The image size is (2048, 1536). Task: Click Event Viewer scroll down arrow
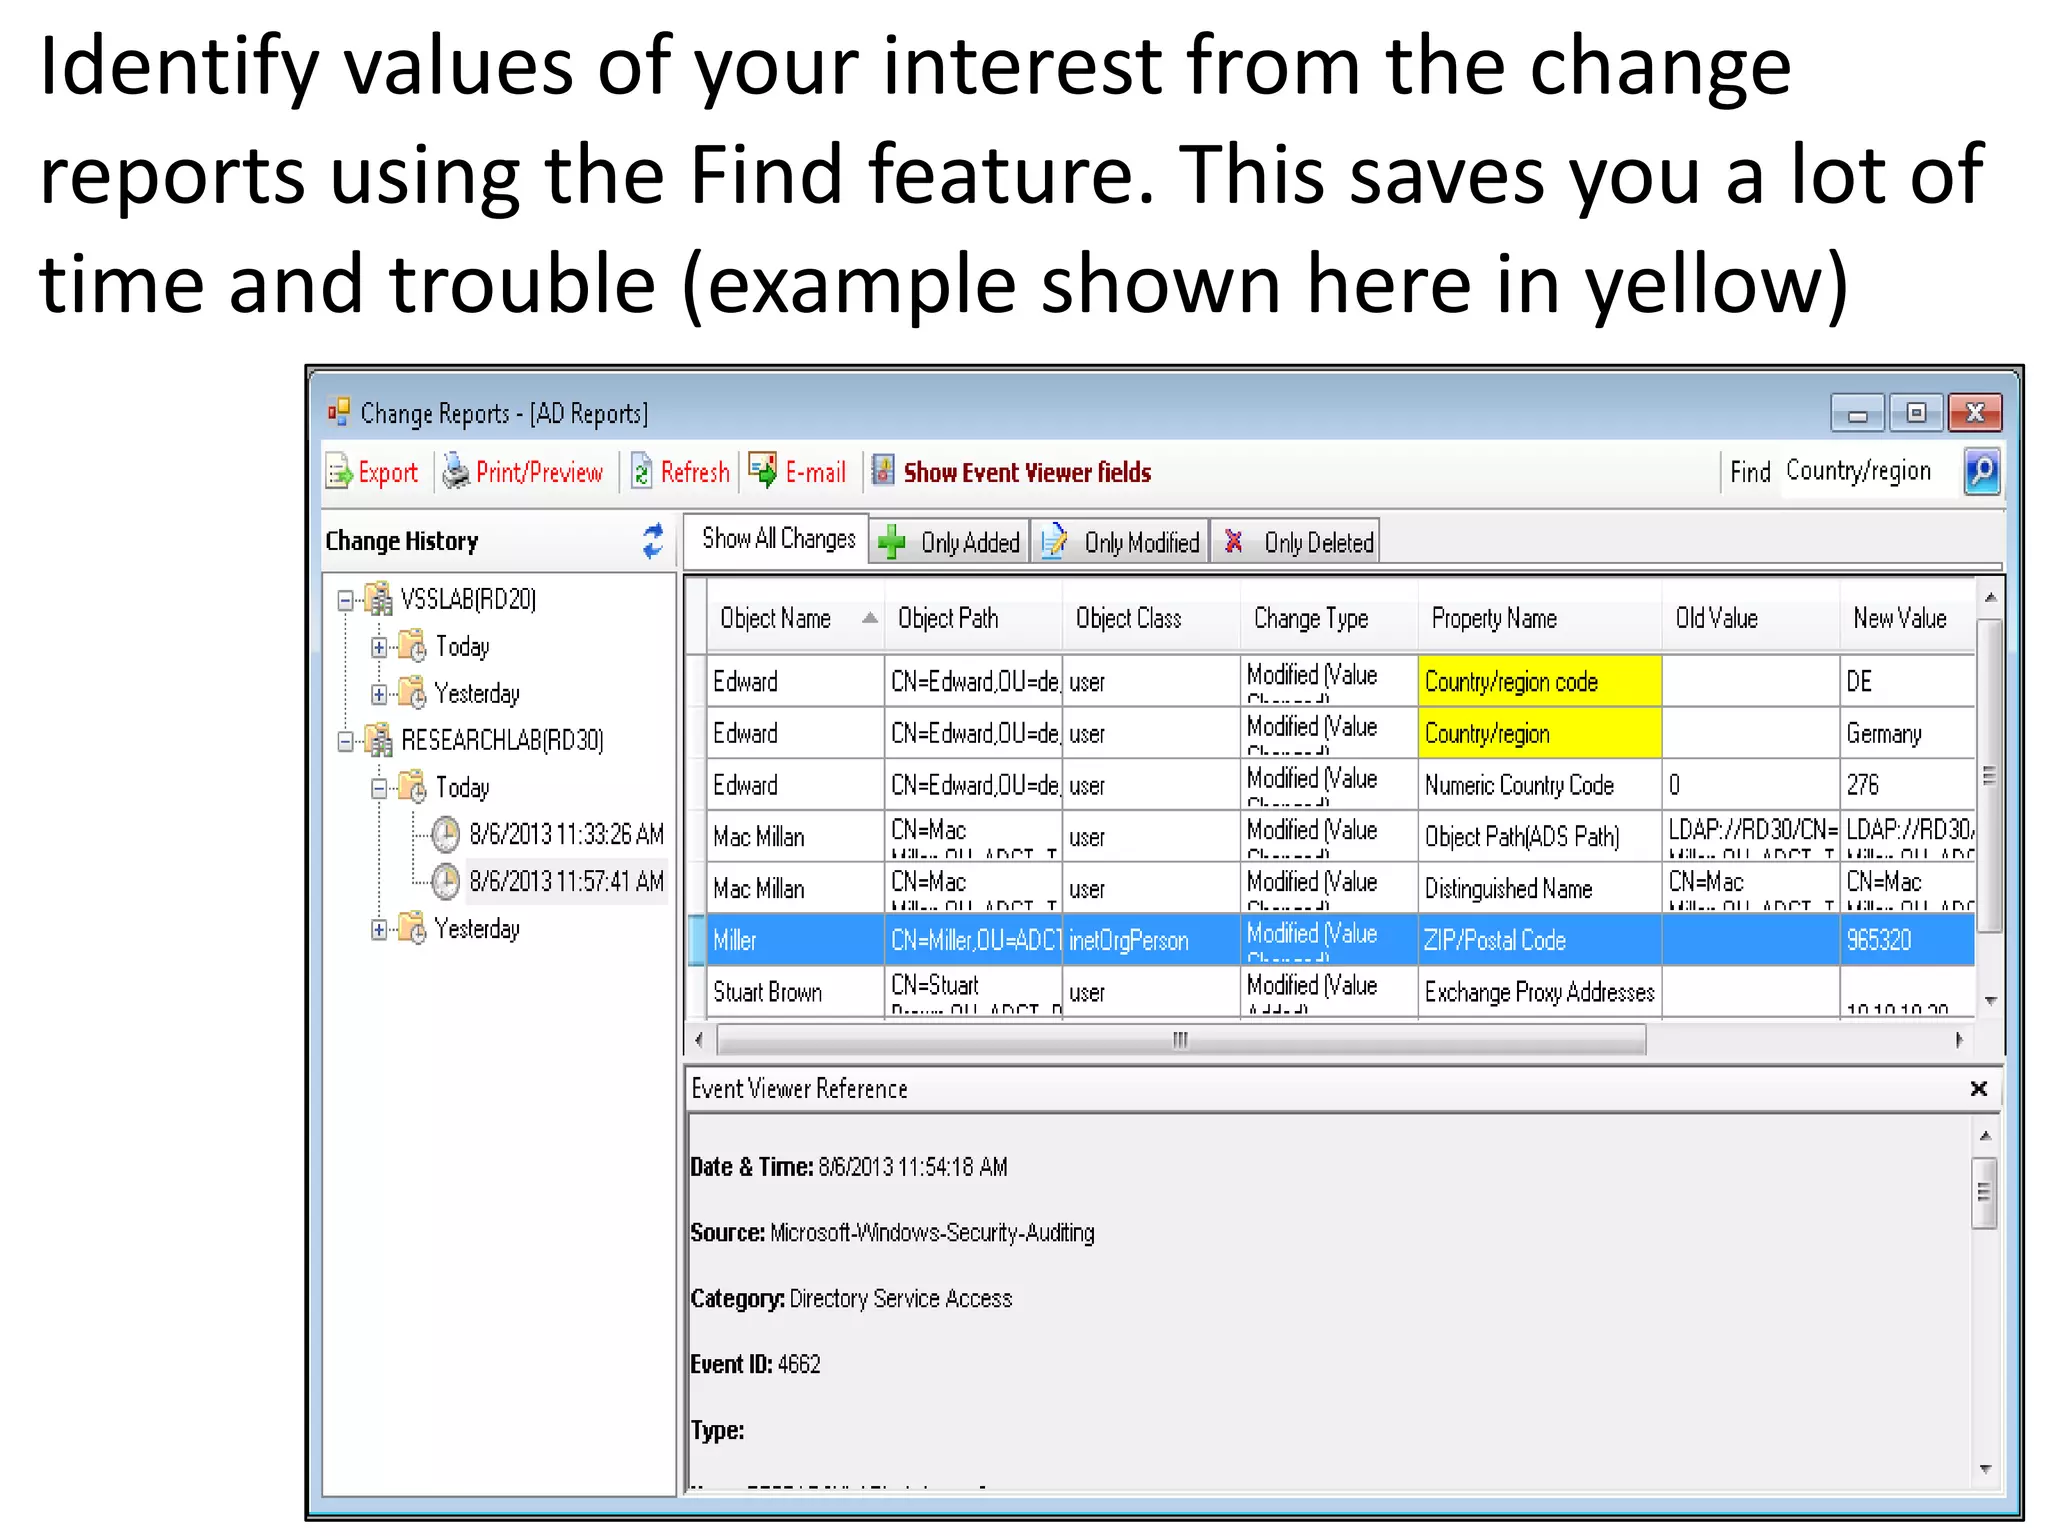click(x=1985, y=1469)
